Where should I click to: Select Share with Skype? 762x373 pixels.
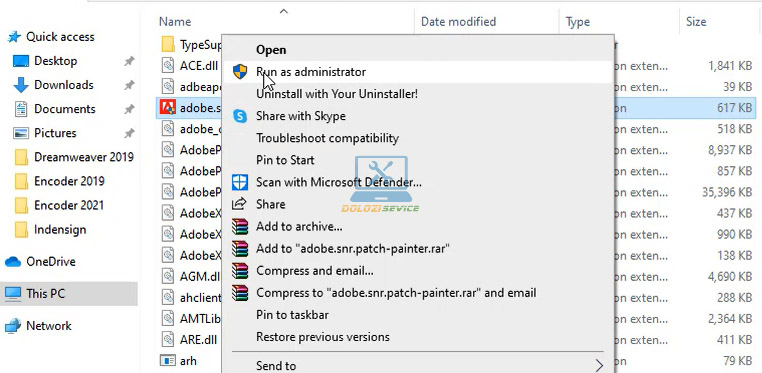point(418,116)
